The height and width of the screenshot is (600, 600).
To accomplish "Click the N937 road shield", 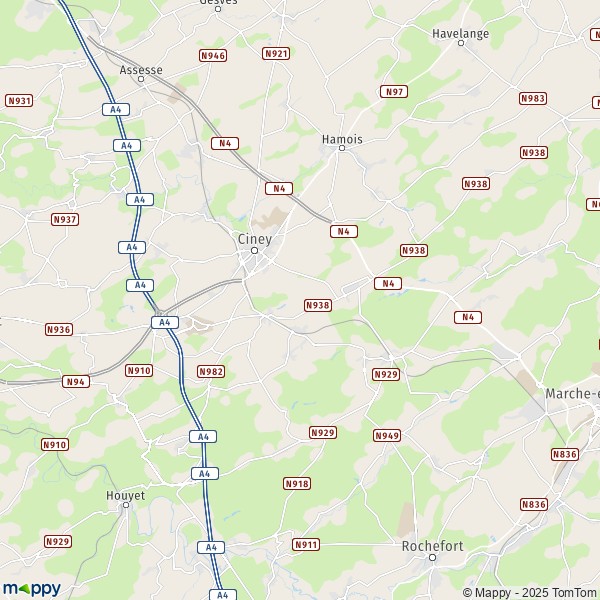I will pos(65,220).
